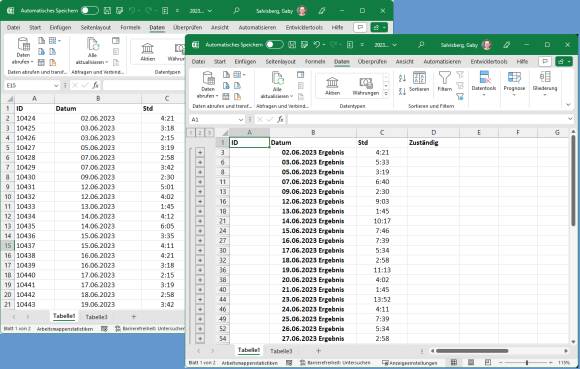Viewport: 580px width, 369px height.
Task: Expand the 14.06.2023 Ergebnis group
Action: 200,221
